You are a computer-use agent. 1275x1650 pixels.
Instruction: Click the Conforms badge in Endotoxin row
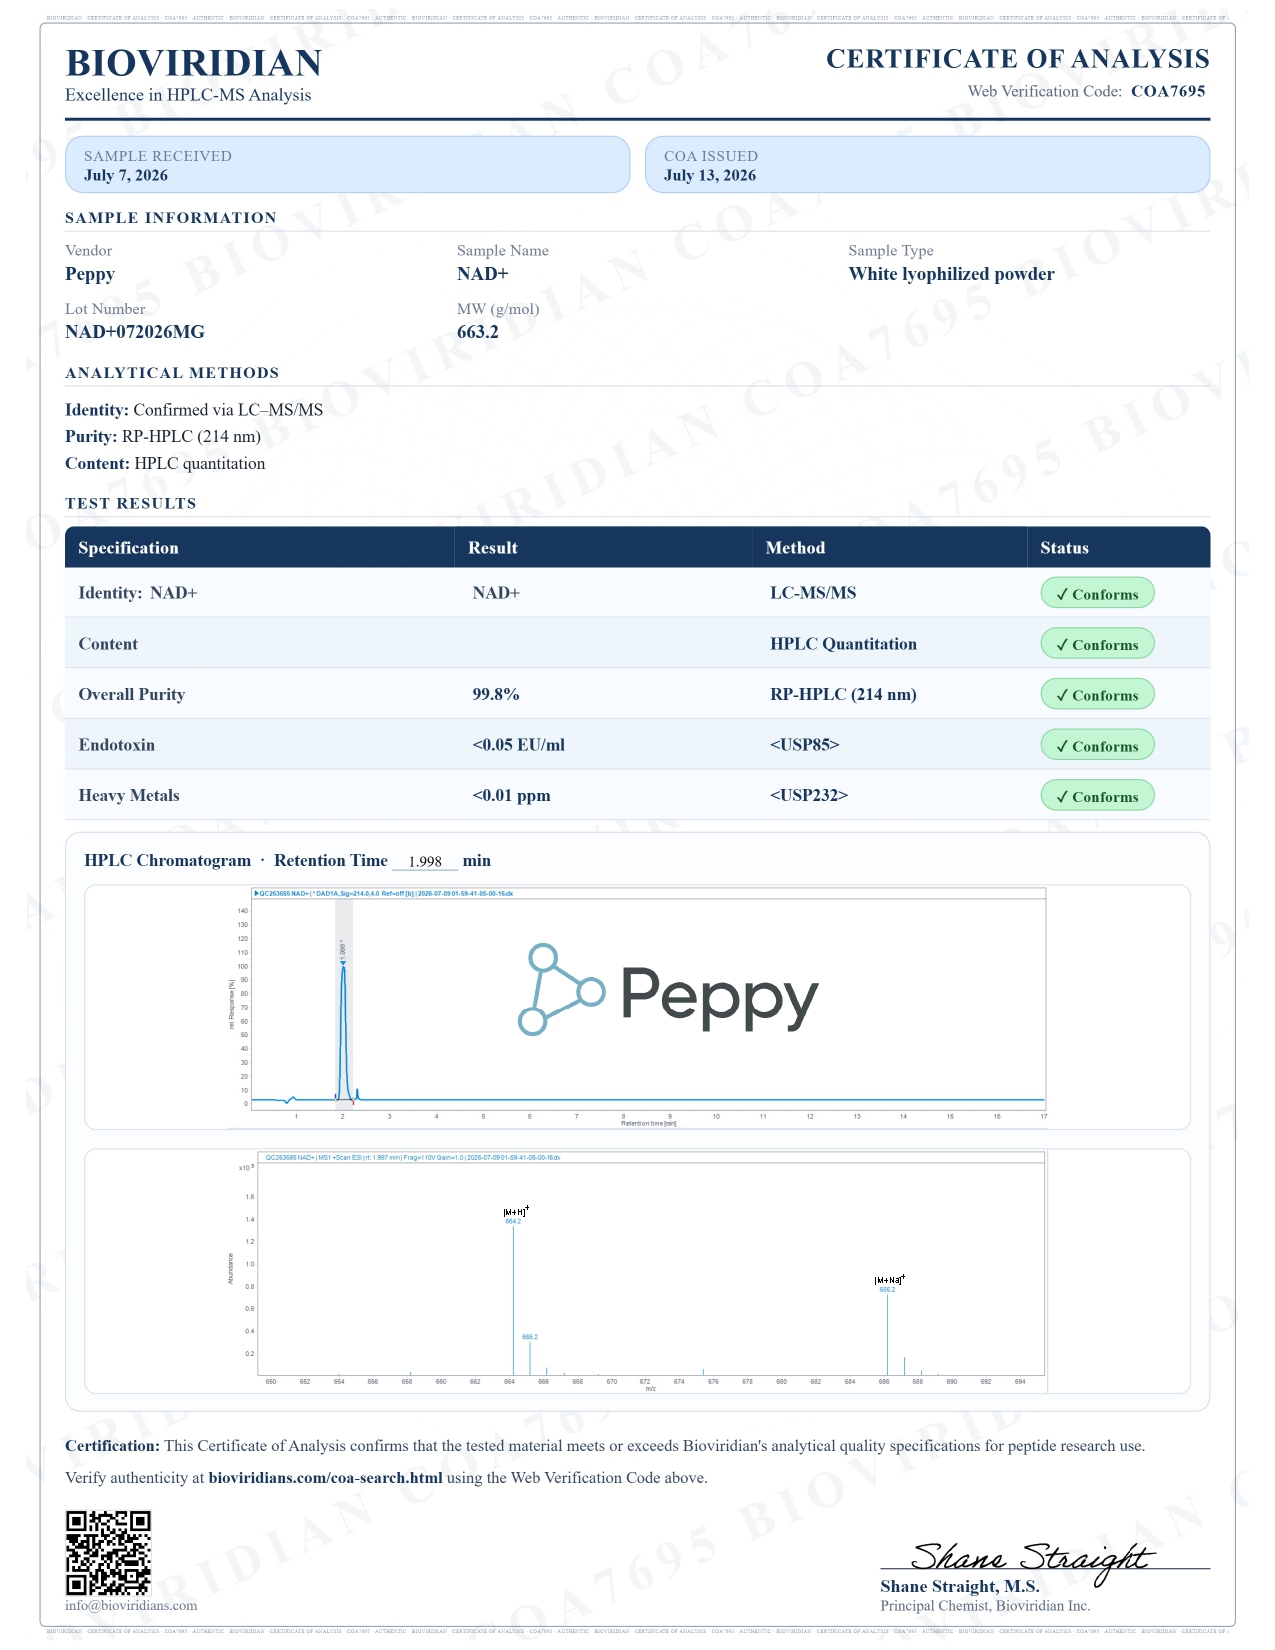point(1097,745)
